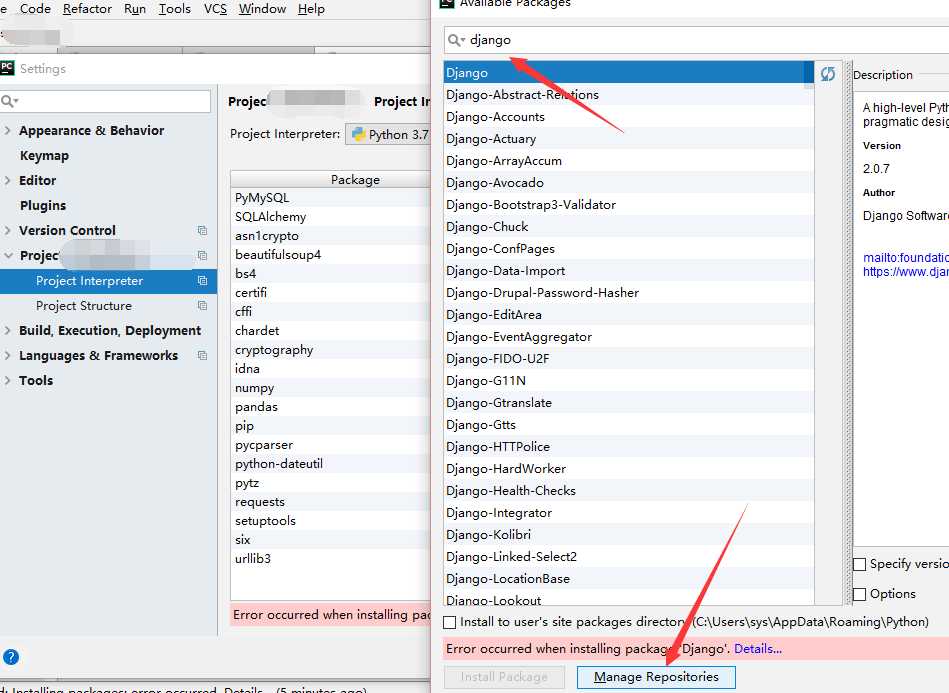Select SQLAlchemy in installed packages table
The height and width of the screenshot is (693, 949).
pos(330,217)
